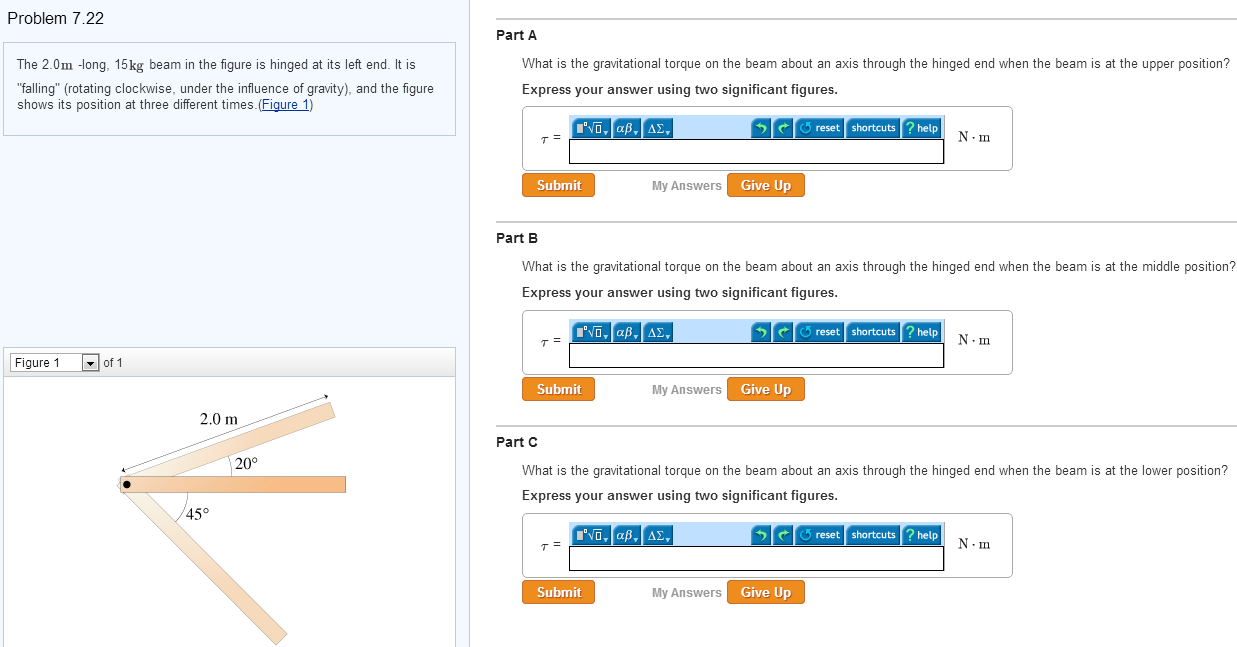Open ΔΣ symbols dropdown in Part A

[657, 128]
